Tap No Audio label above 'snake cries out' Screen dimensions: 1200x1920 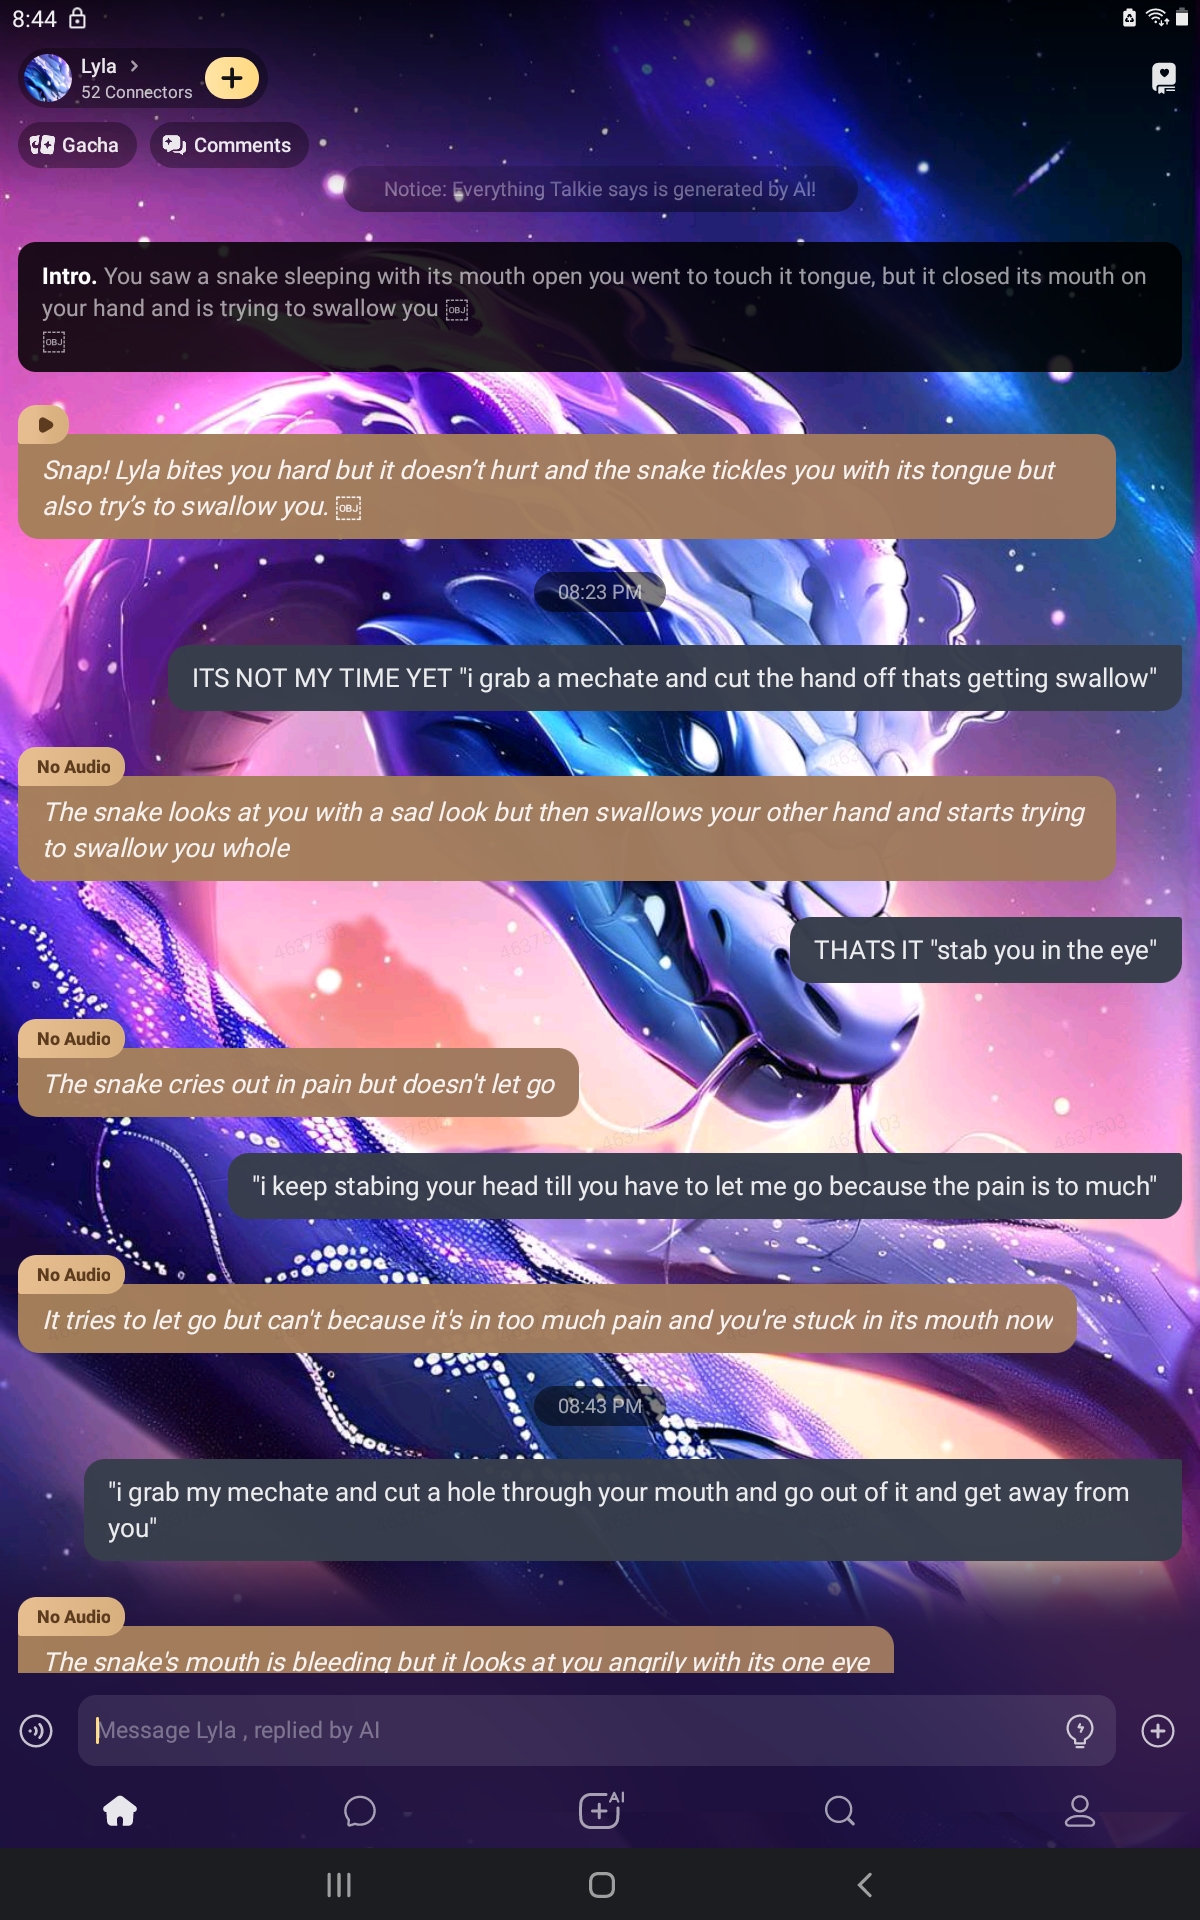(x=73, y=1039)
